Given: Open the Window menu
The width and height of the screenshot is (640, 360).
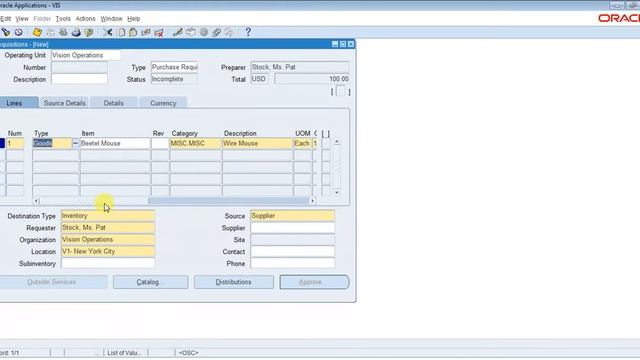Looking at the screenshot, I should click(111, 19).
